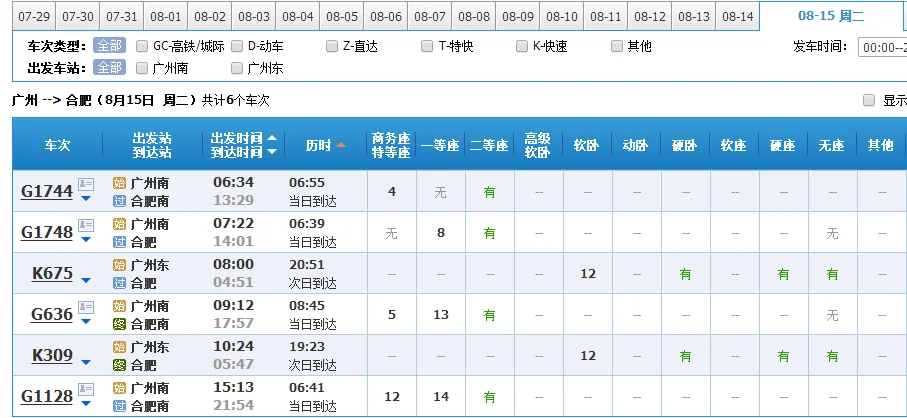Open train number G1748 link
Screen dimensions: 907x418
coord(47,232)
